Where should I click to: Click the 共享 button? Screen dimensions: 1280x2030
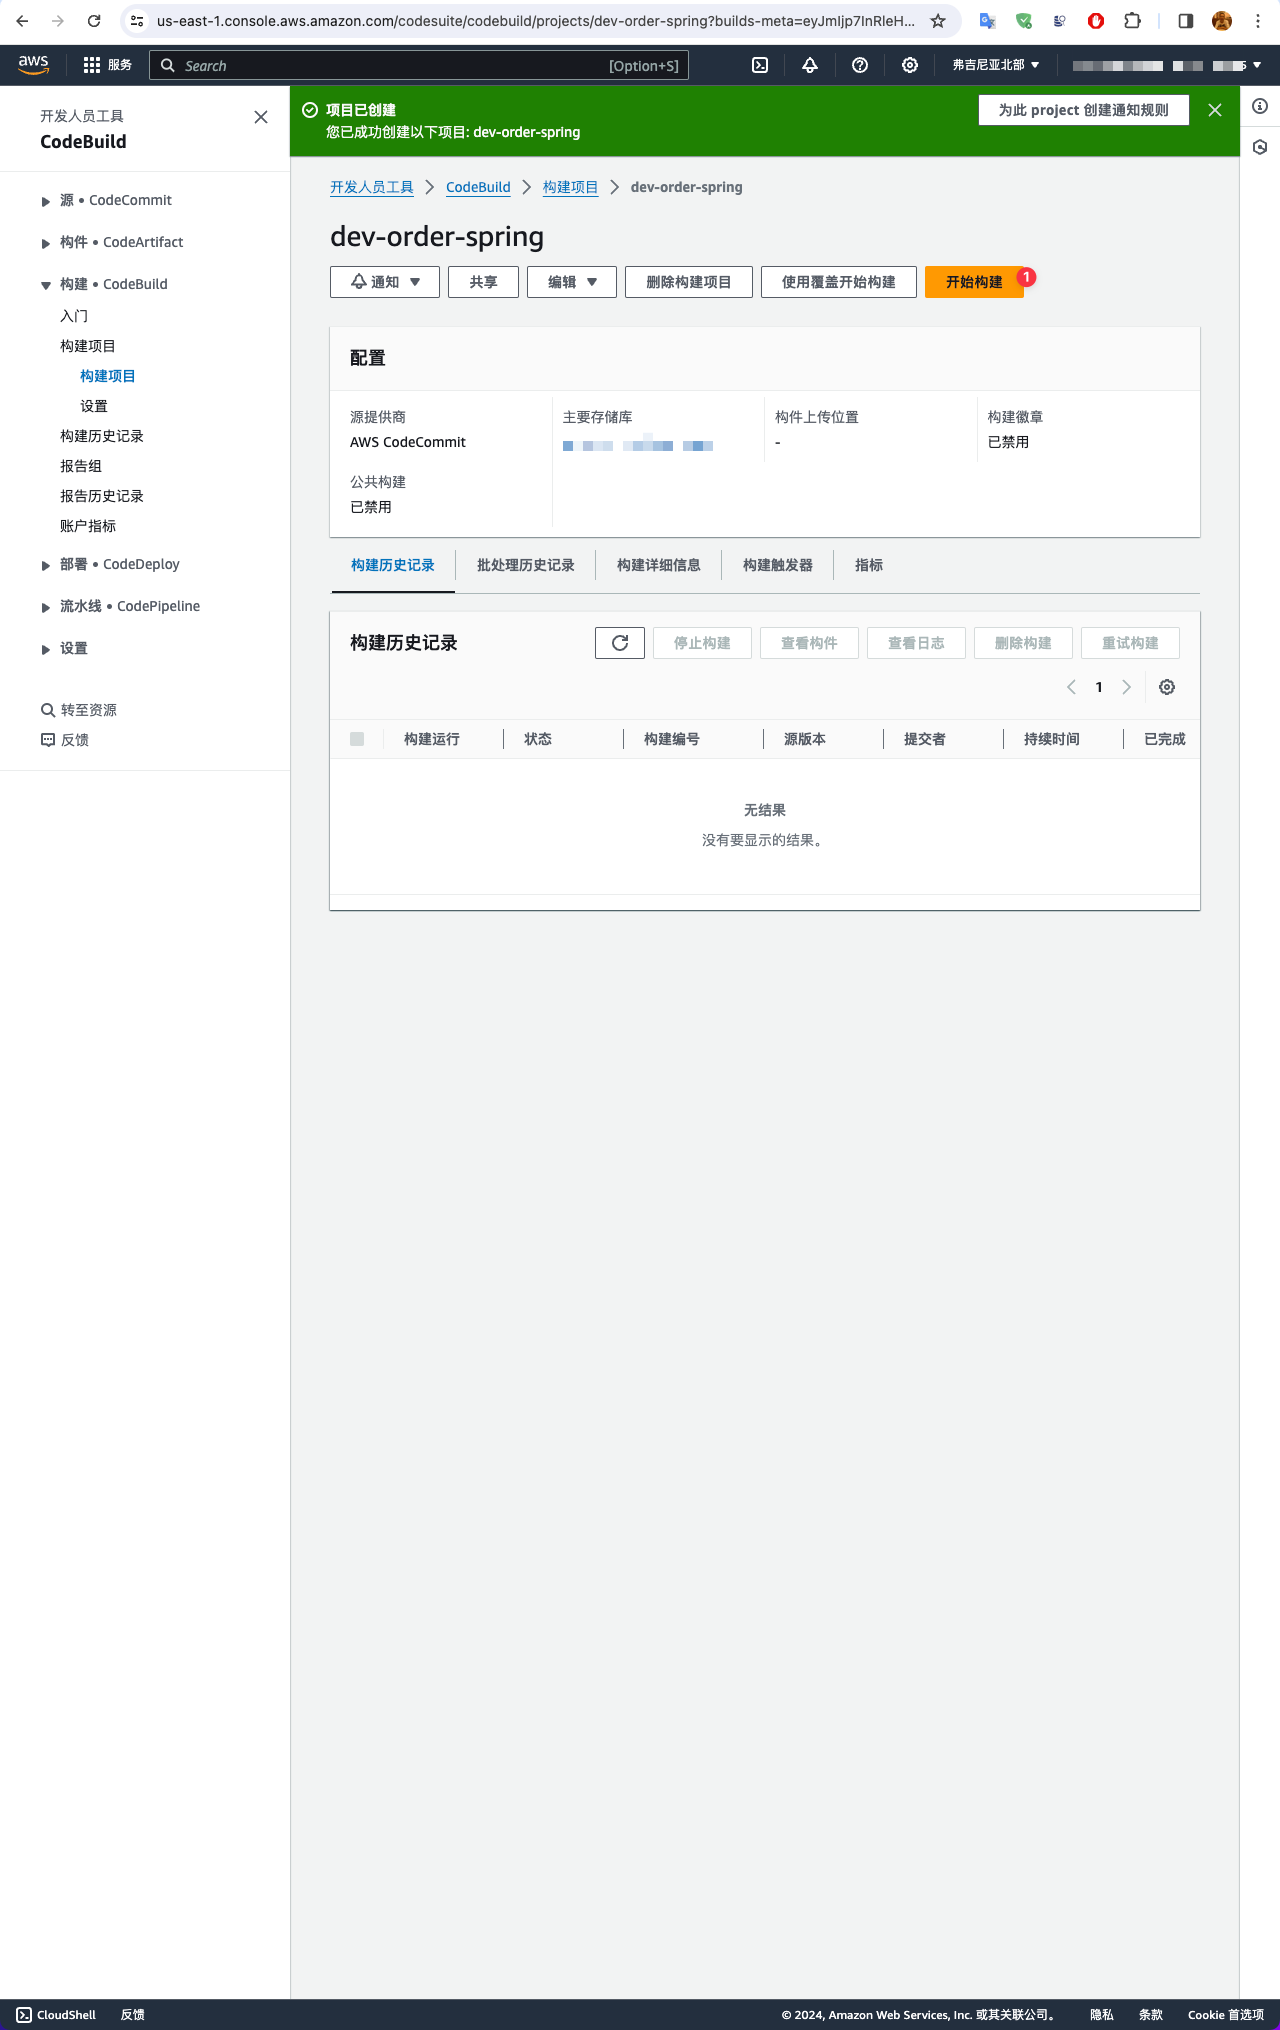click(484, 282)
